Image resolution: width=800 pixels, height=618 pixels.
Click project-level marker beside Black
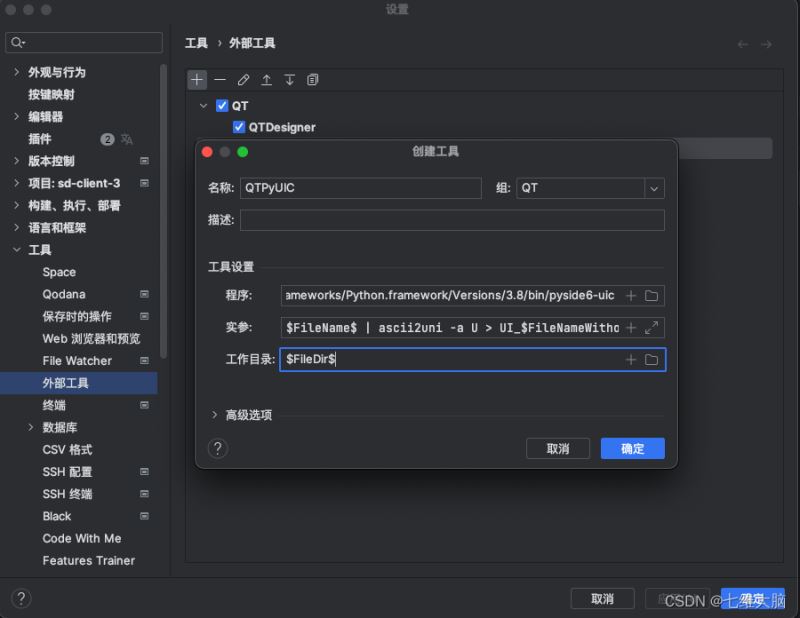pos(144,516)
